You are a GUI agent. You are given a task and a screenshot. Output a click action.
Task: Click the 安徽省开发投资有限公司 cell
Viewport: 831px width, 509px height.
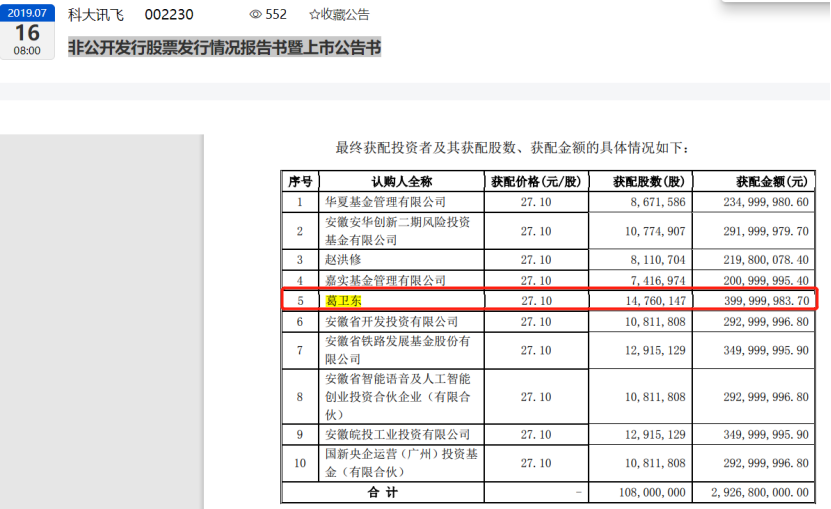(391, 322)
